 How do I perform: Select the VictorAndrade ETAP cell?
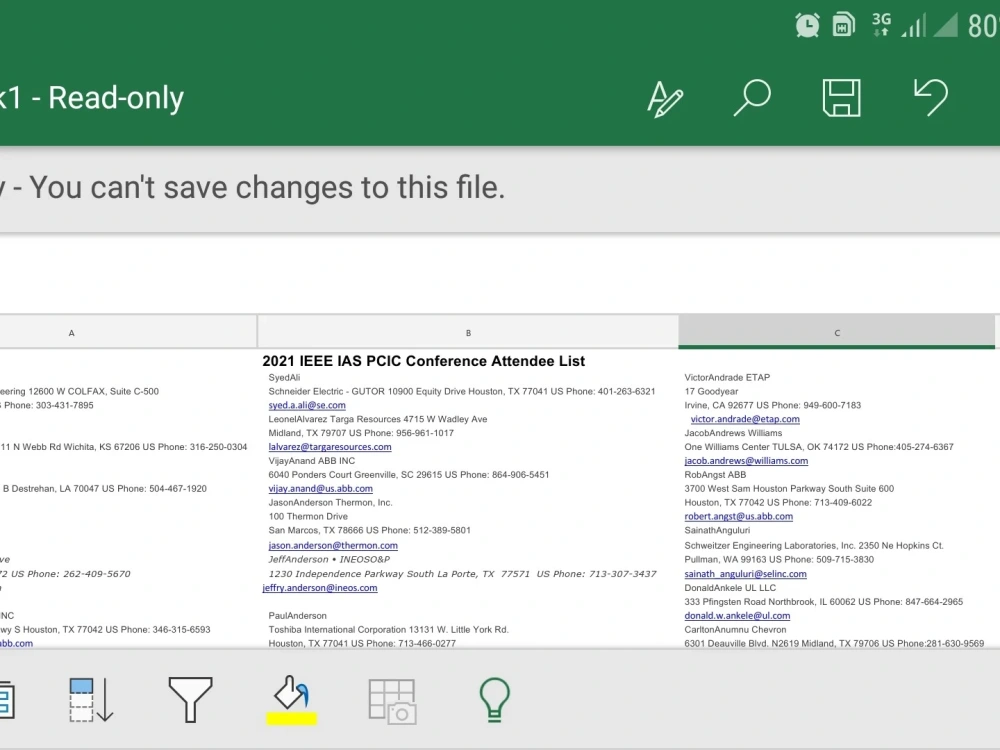tap(727, 378)
